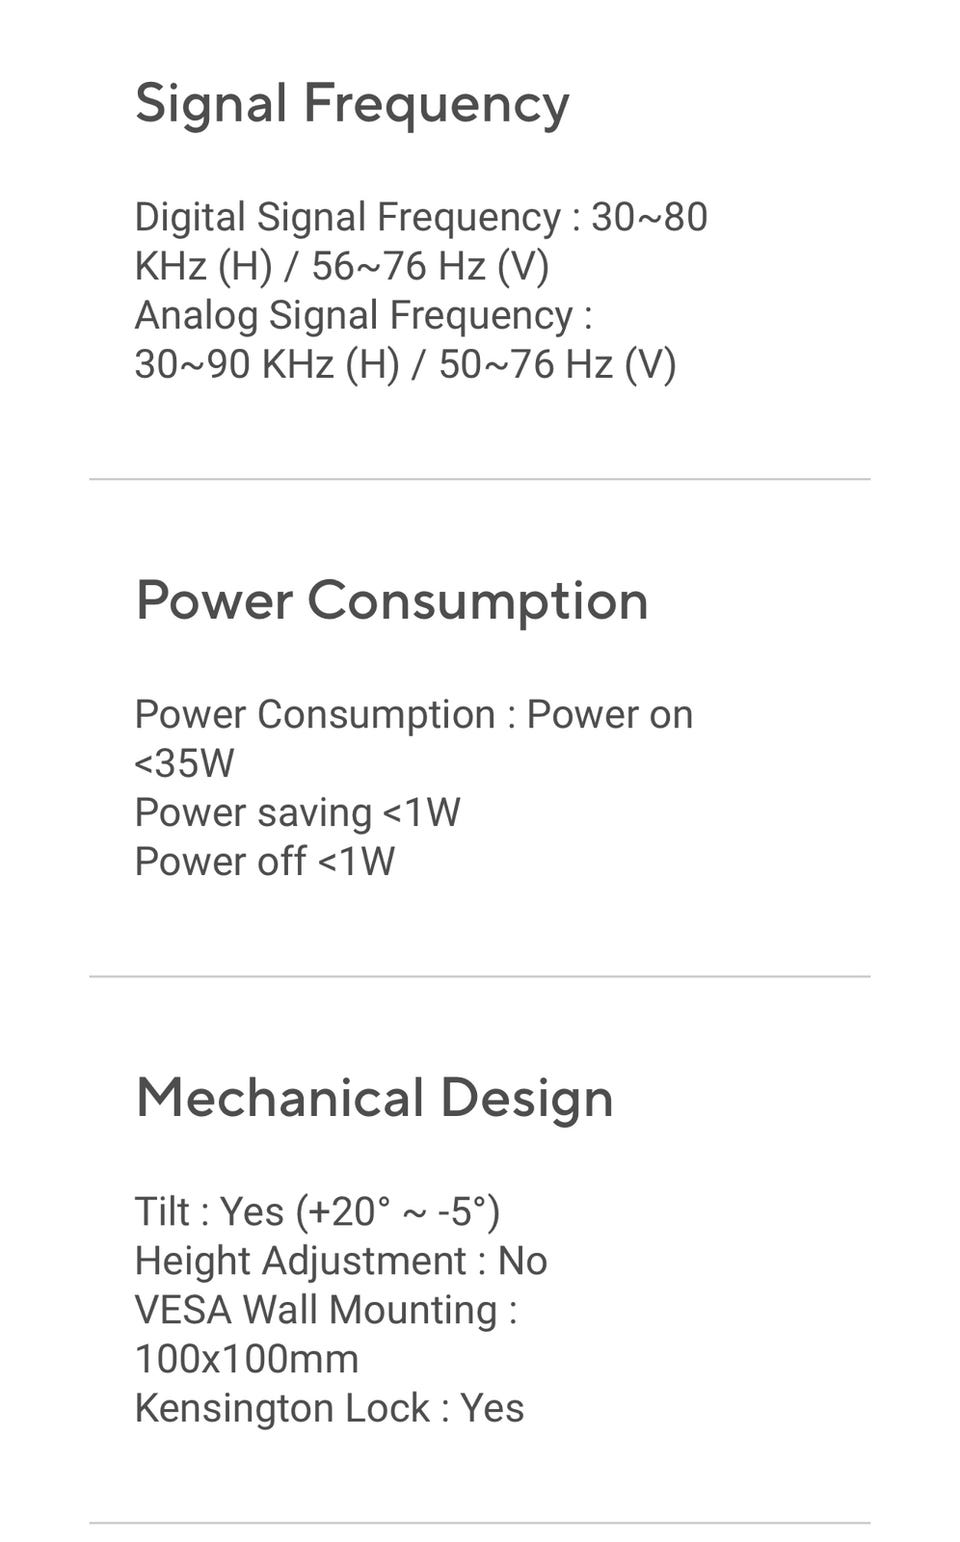Image resolution: width=960 pixels, height=1542 pixels.
Task: Click the KHz (H) / 56~76 Hz (V) text
Action: coord(342,266)
